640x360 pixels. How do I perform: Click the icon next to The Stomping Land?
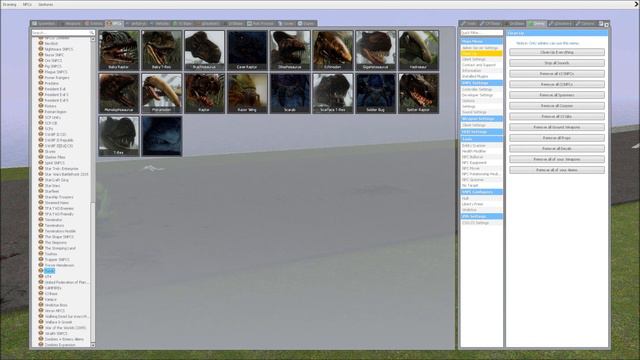[41, 248]
